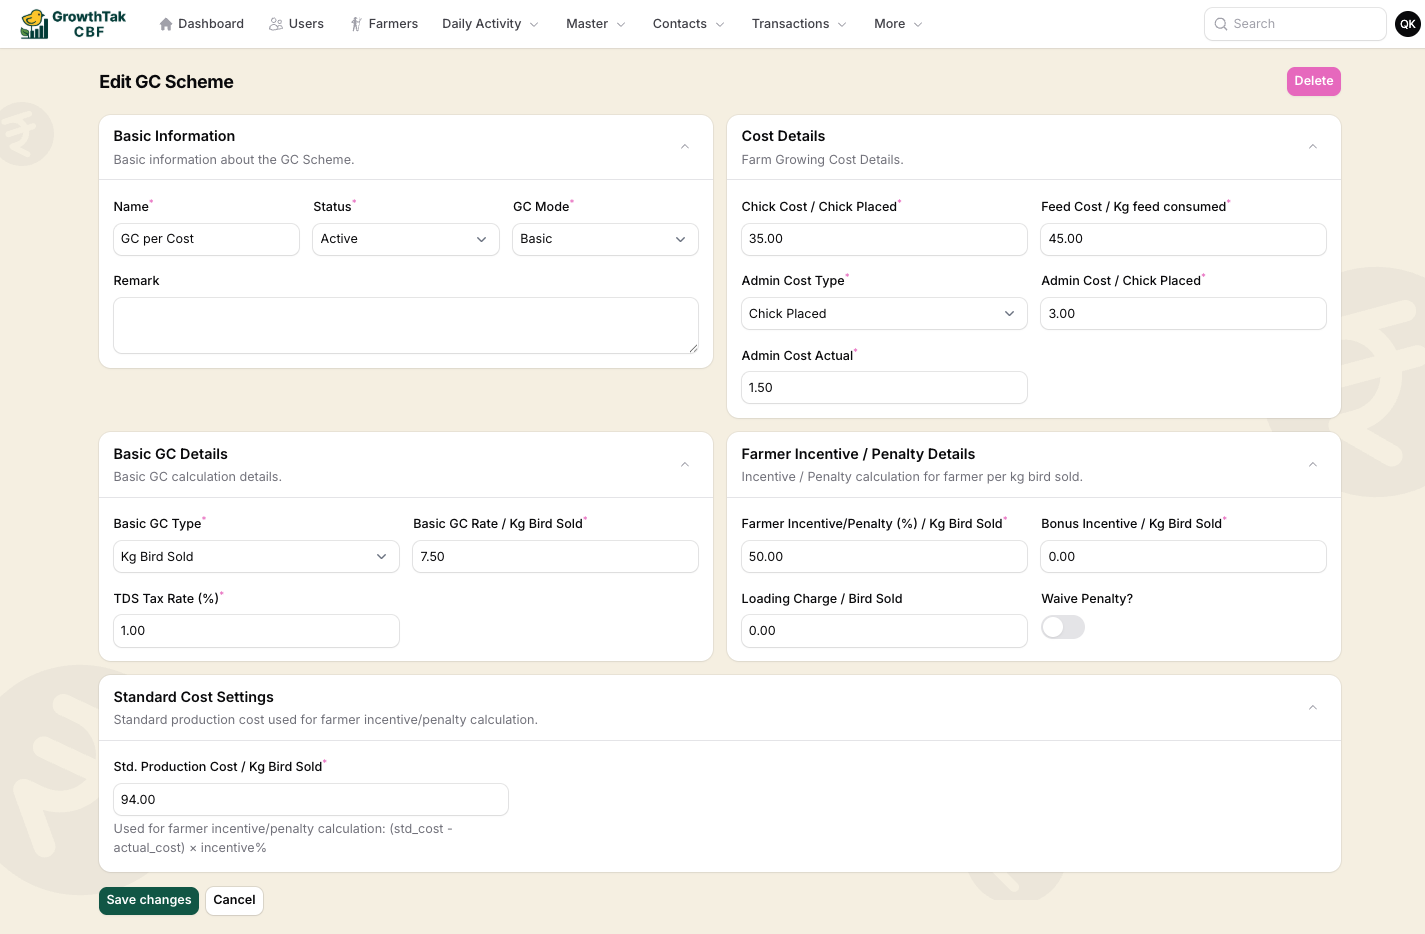Click the Name input field
1425x934 pixels.
206,239
